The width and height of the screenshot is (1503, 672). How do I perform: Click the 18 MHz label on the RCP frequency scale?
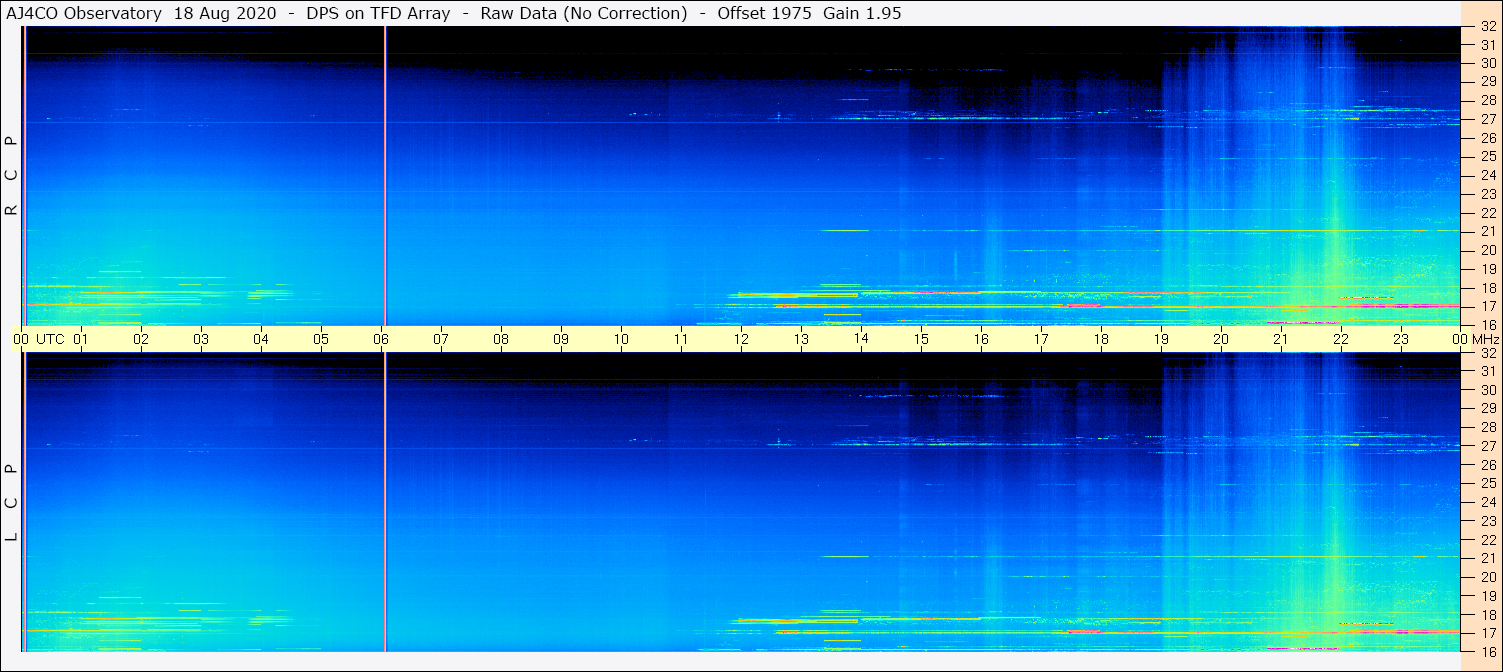point(1487,287)
